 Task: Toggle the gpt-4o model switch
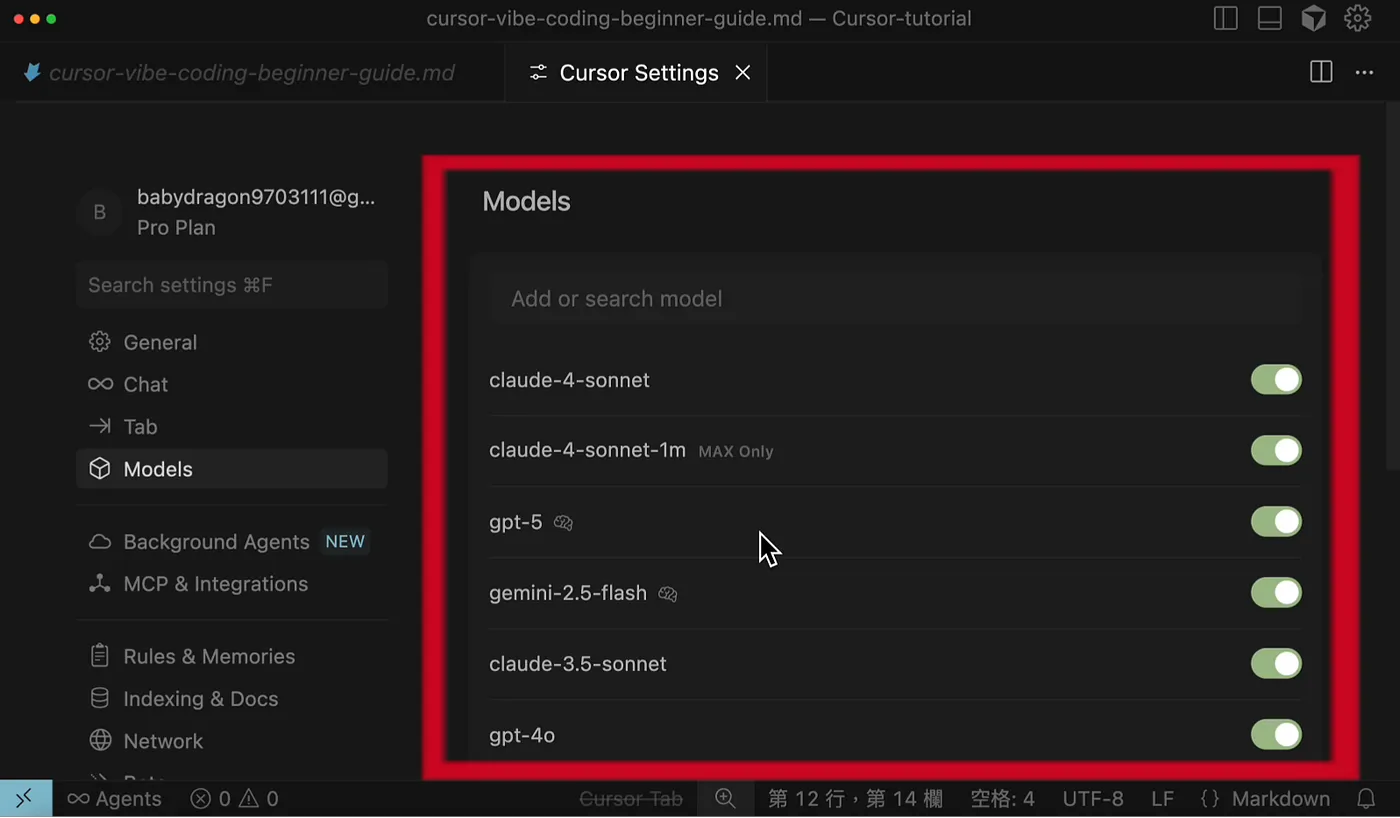tap(1276, 735)
